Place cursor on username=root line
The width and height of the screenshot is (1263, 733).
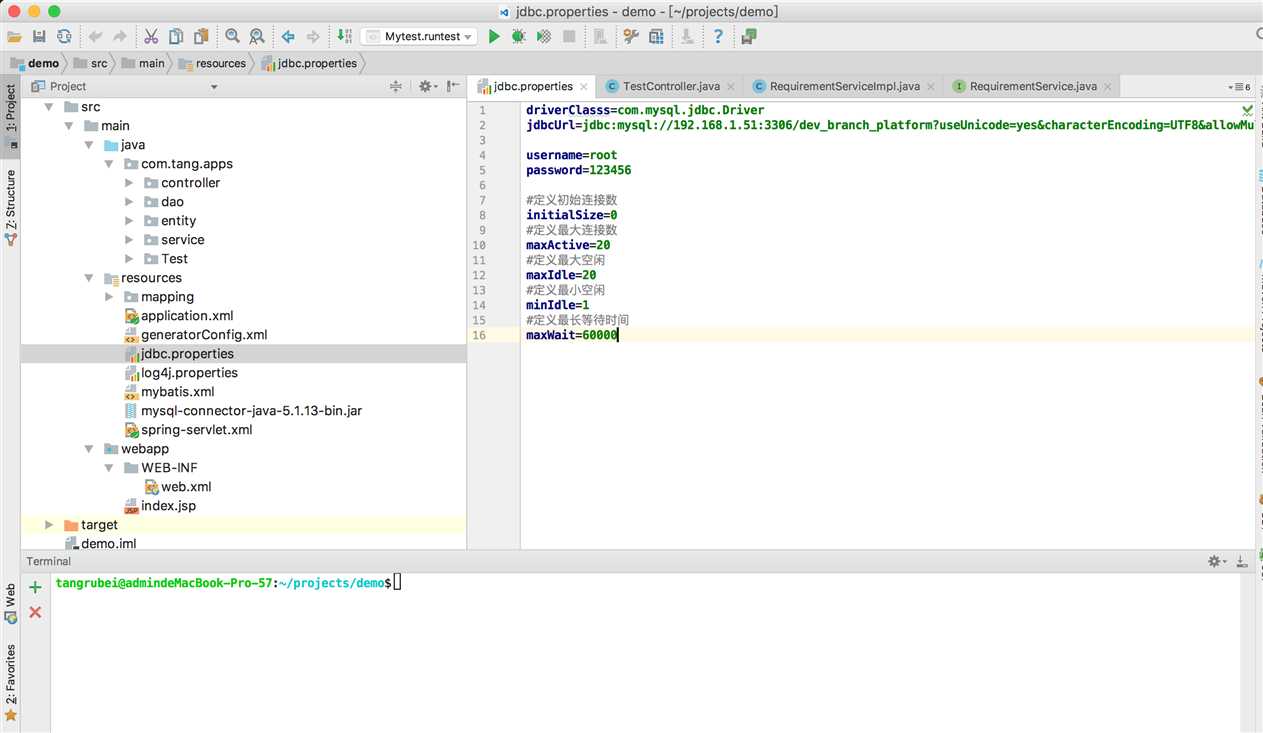click(571, 155)
